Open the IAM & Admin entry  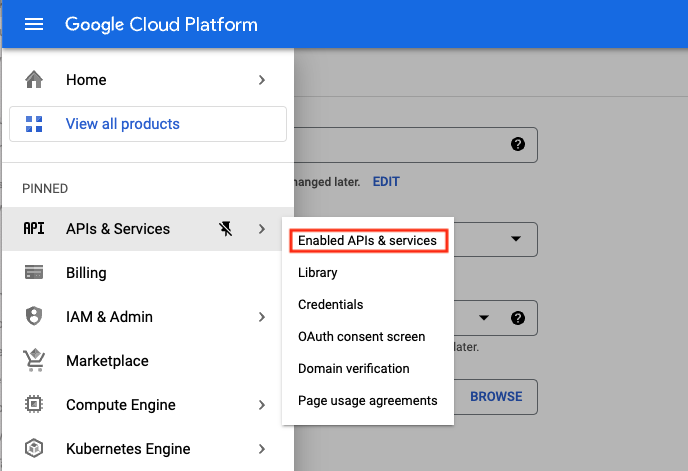pos(148,316)
